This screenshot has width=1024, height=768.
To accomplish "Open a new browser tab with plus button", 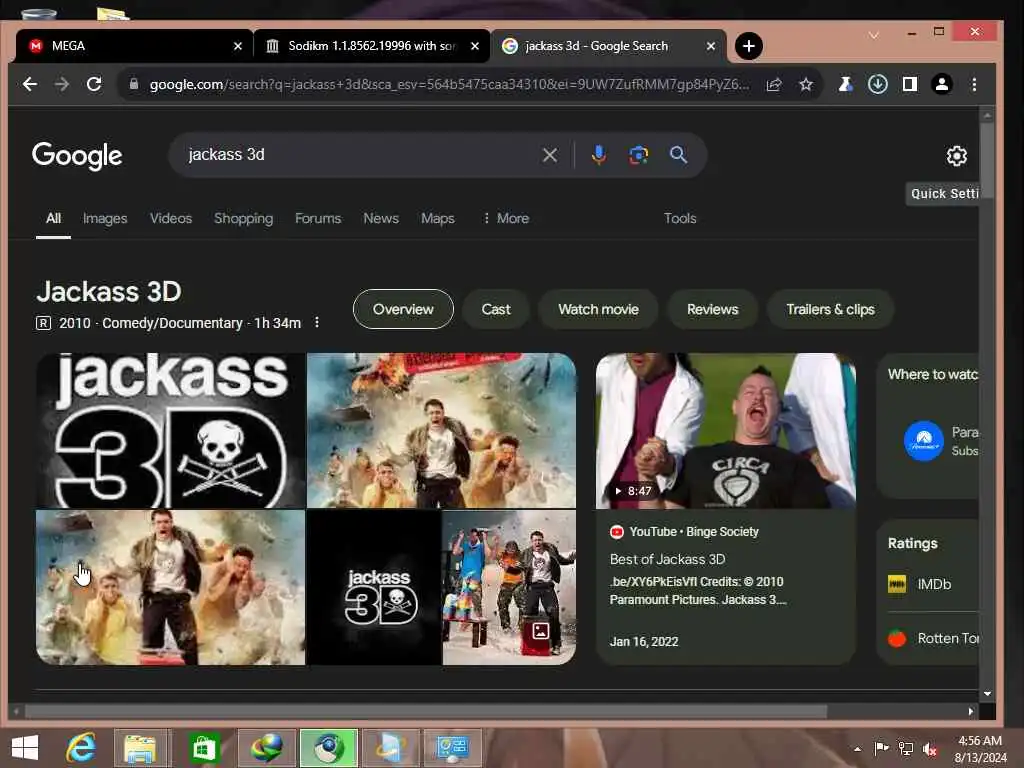I will coord(748,46).
